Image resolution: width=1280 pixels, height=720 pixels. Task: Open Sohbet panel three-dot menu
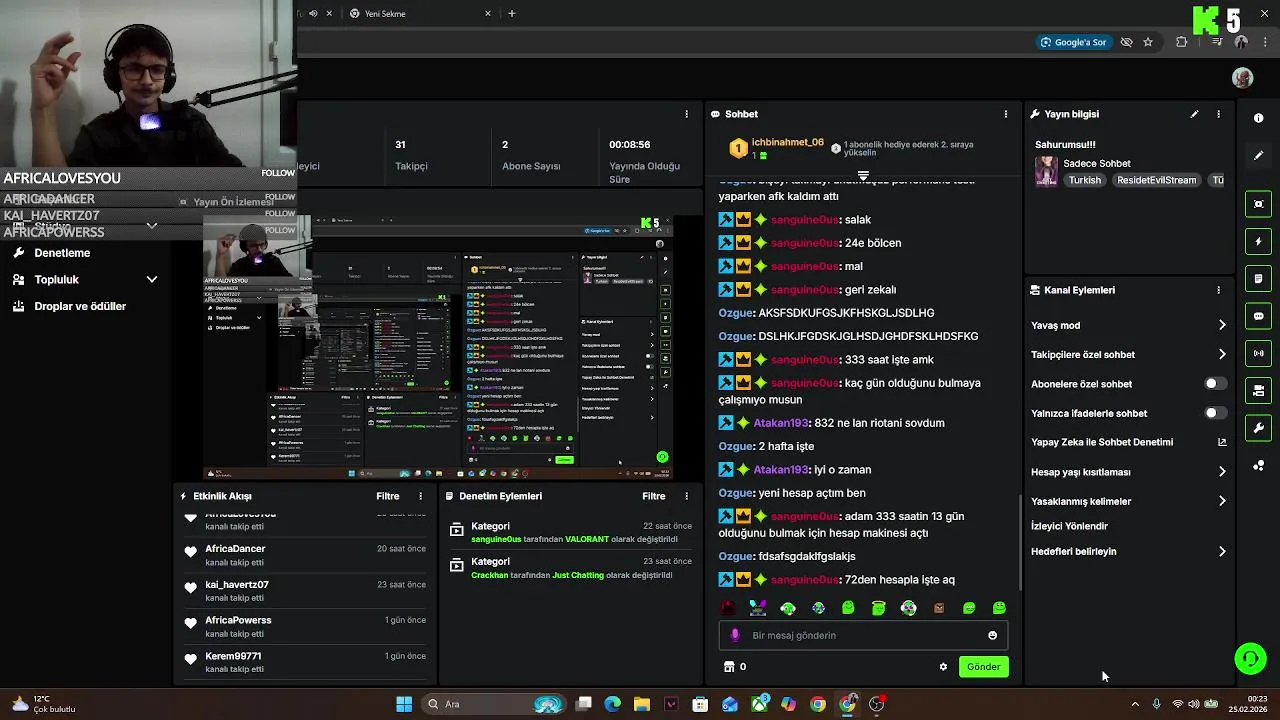[x=1006, y=114]
